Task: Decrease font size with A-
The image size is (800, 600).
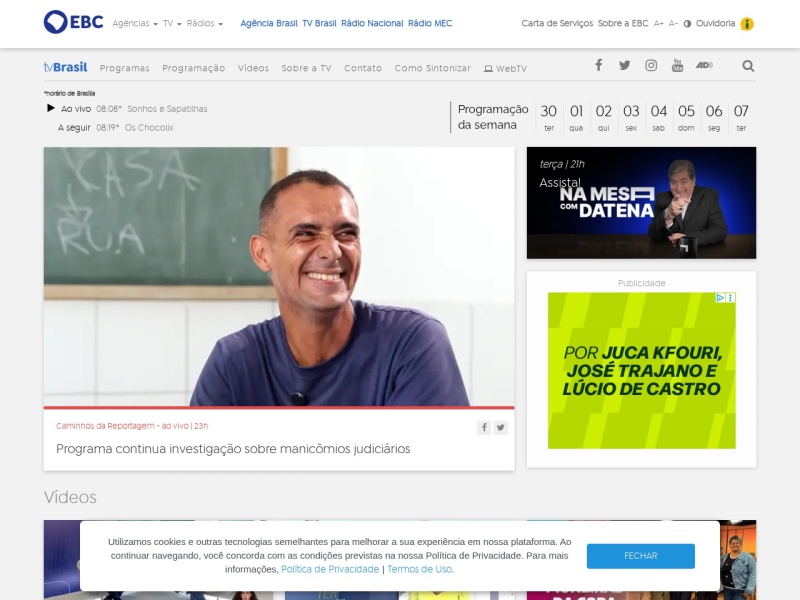Action: (673, 23)
